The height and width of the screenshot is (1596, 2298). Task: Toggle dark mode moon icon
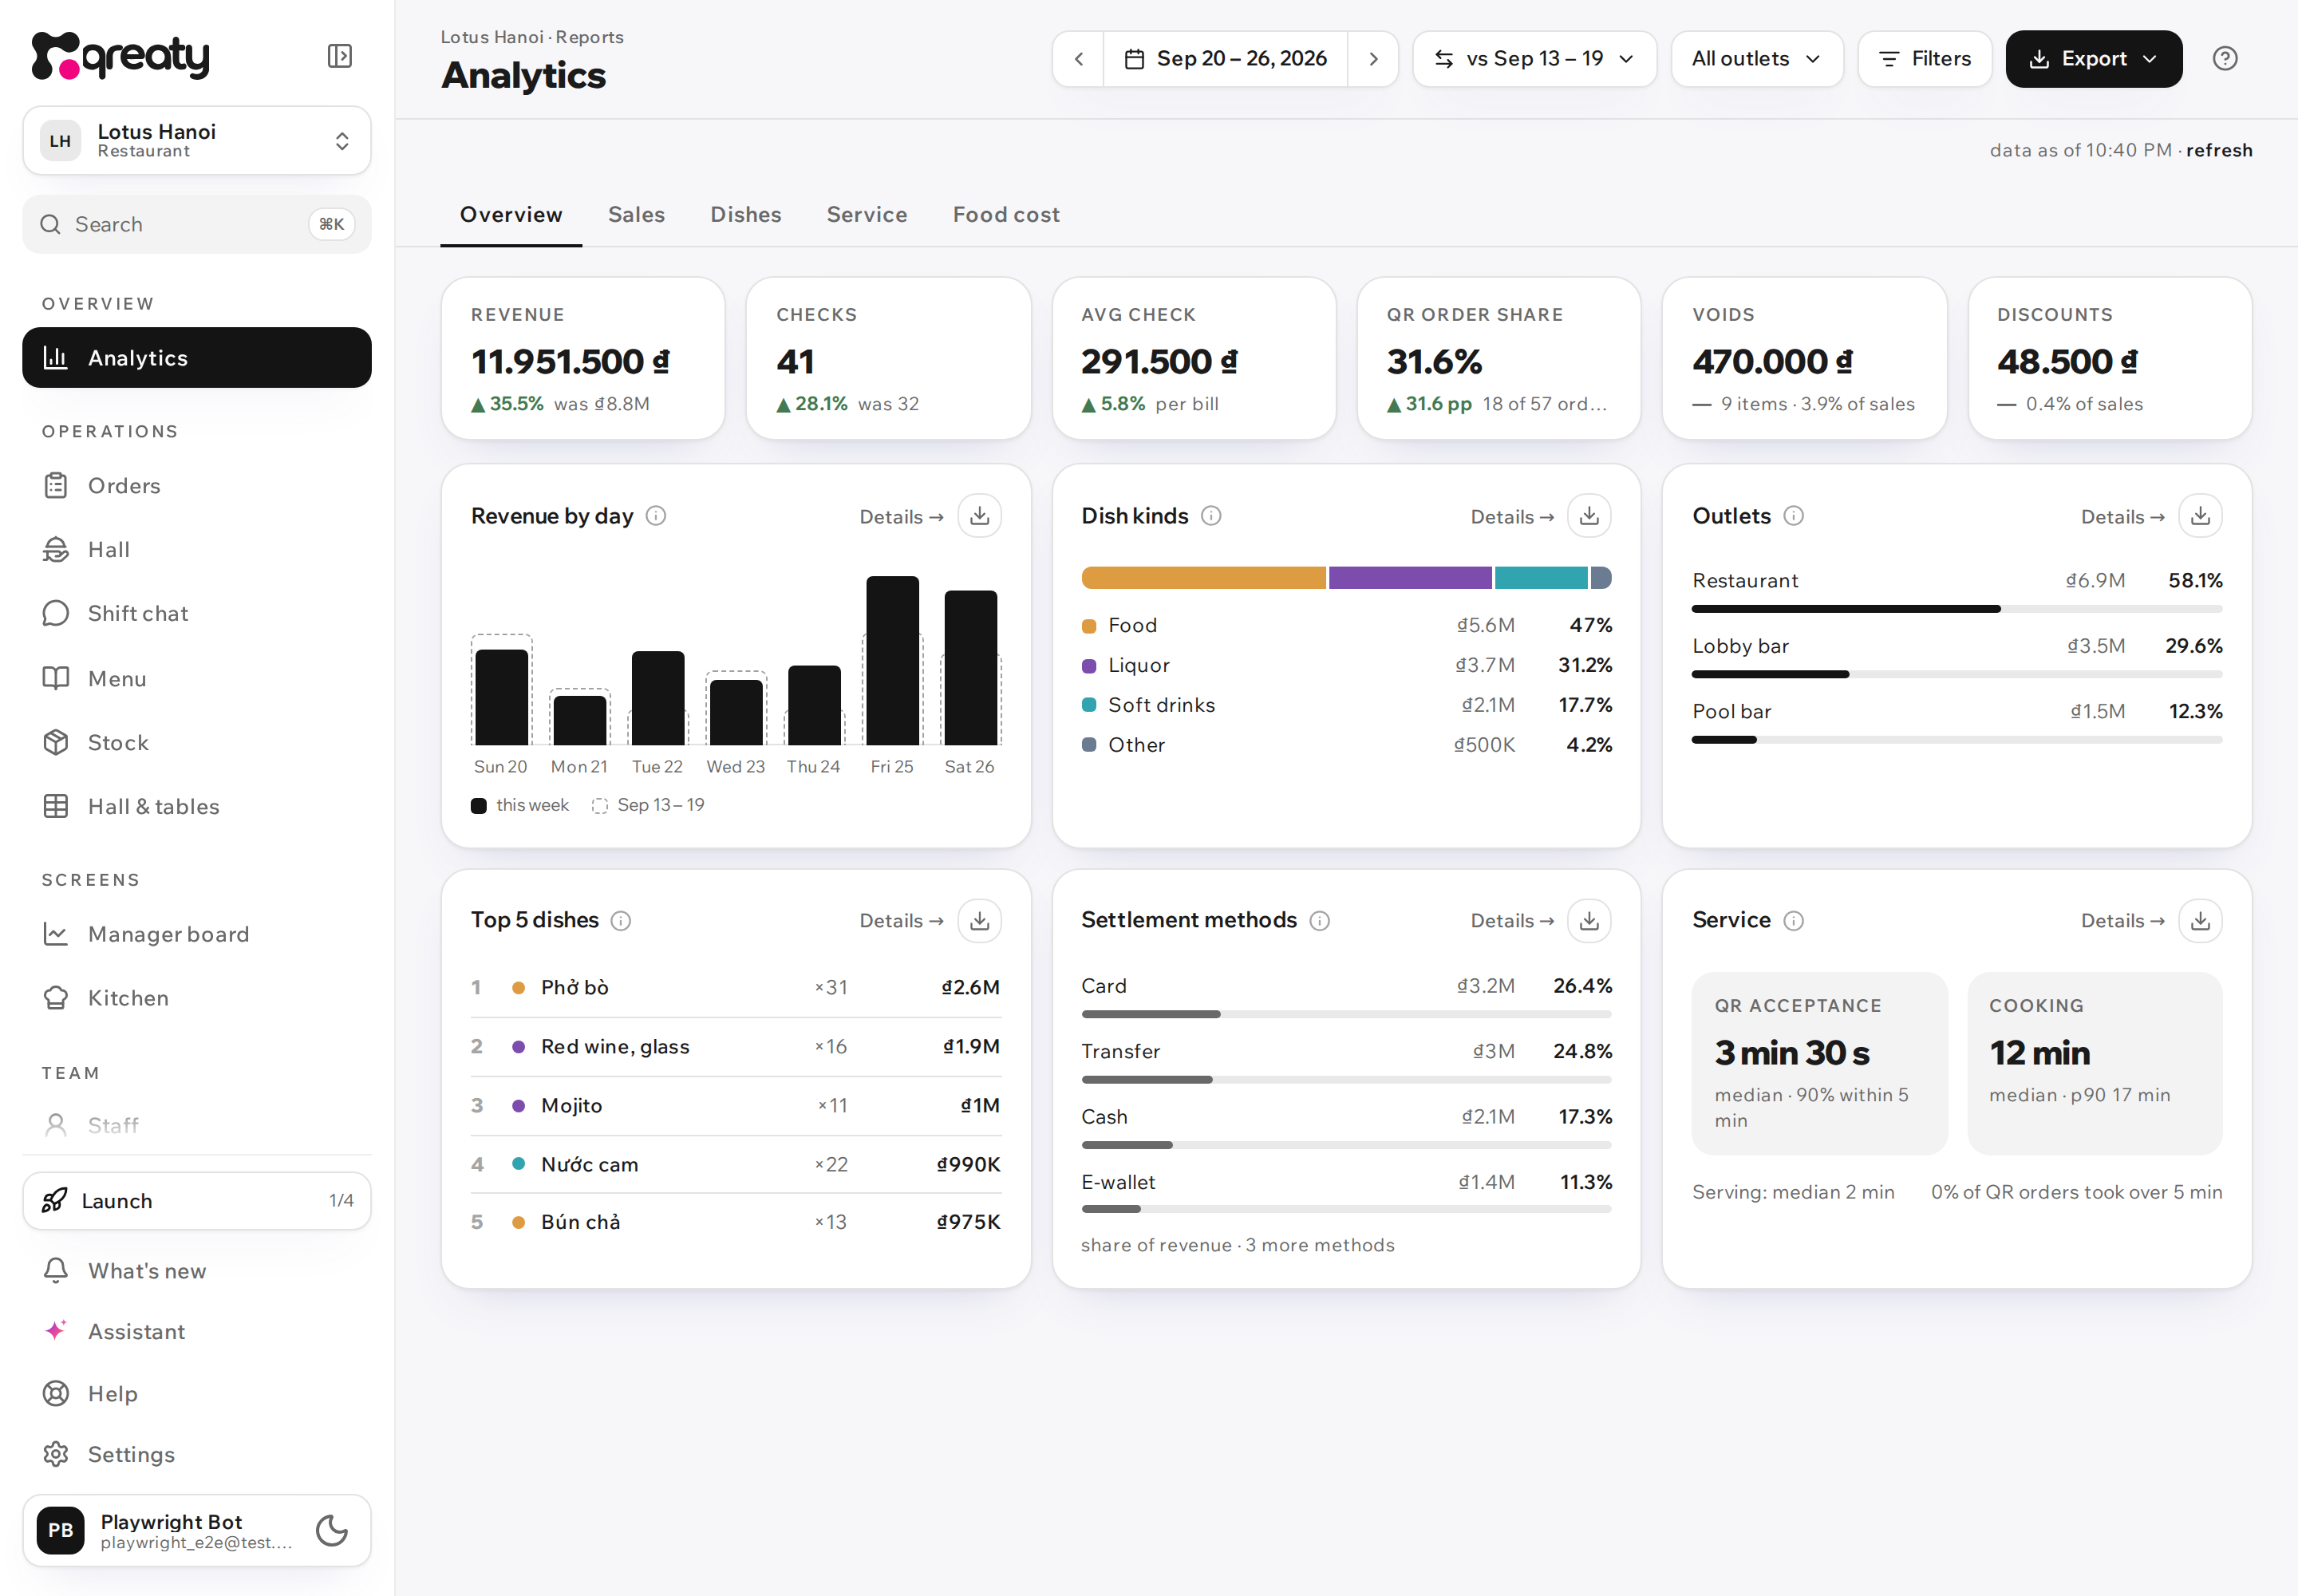pos(331,1530)
